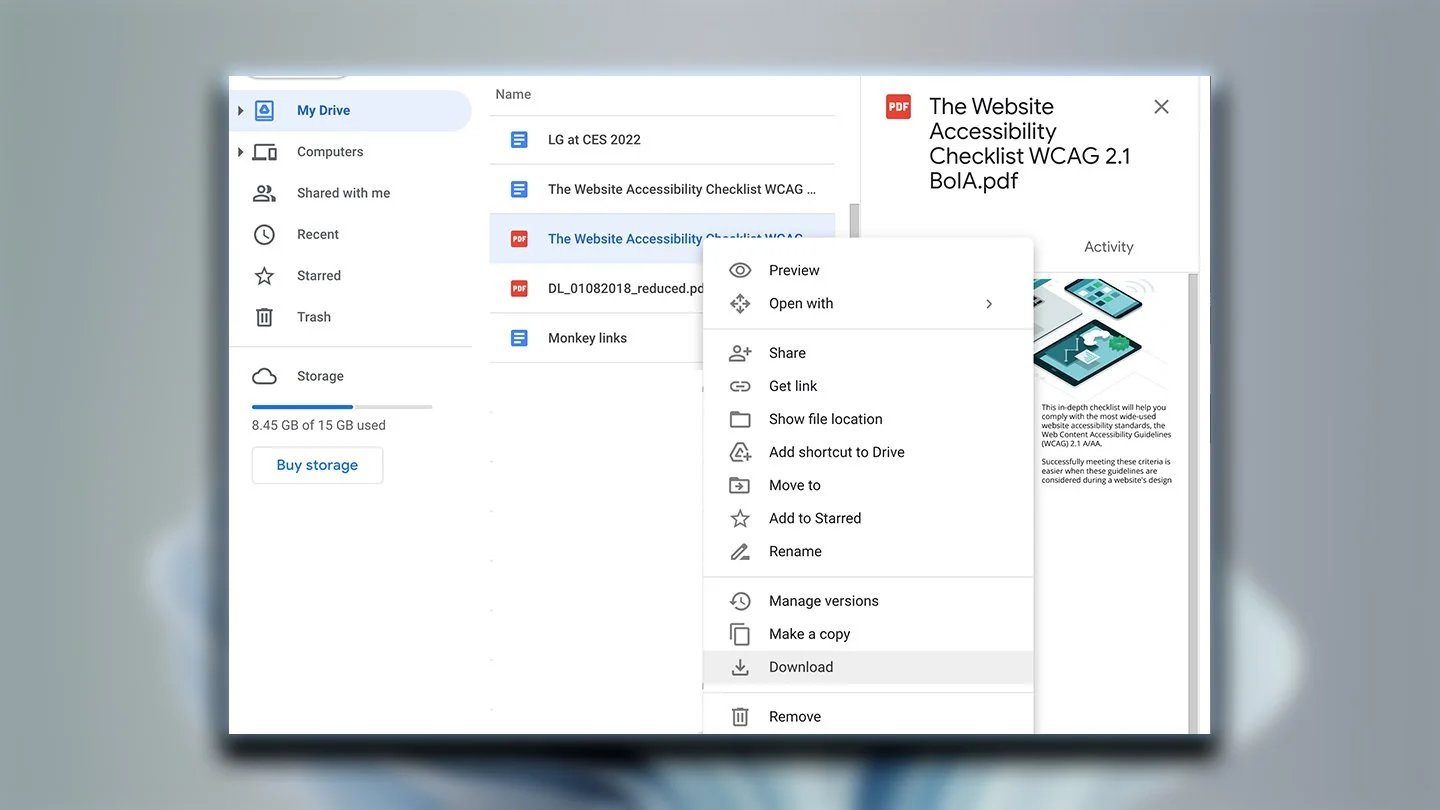This screenshot has width=1440, height=810.
Task: Click the Move to folder-arrow icon
Action: [740, 485]
